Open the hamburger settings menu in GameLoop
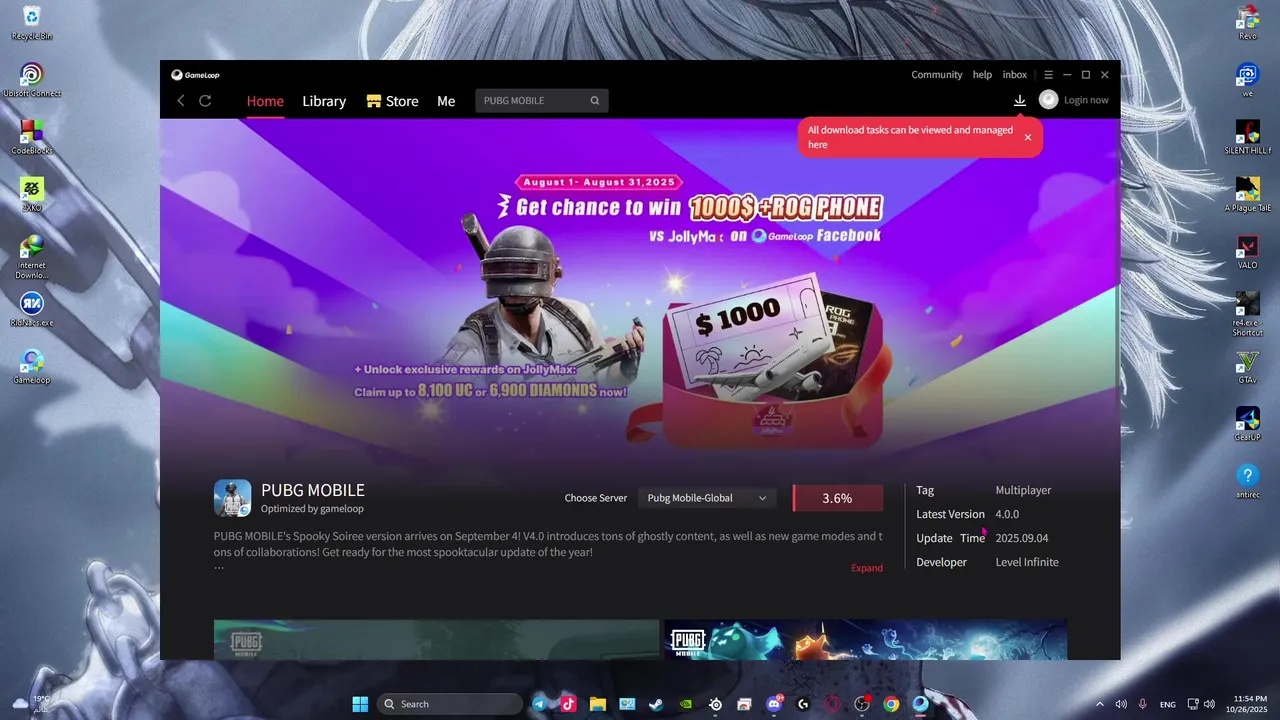1280x720 pixels. coord(1048,75)
